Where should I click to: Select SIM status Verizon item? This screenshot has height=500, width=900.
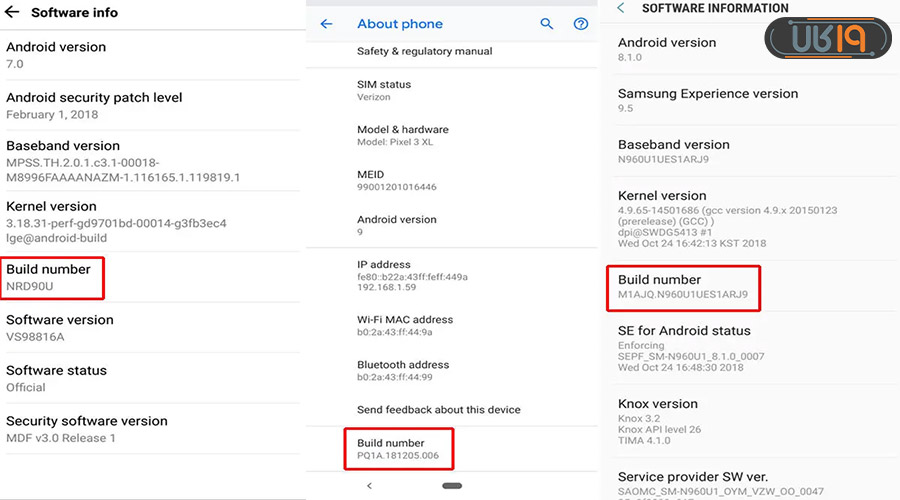384,91
